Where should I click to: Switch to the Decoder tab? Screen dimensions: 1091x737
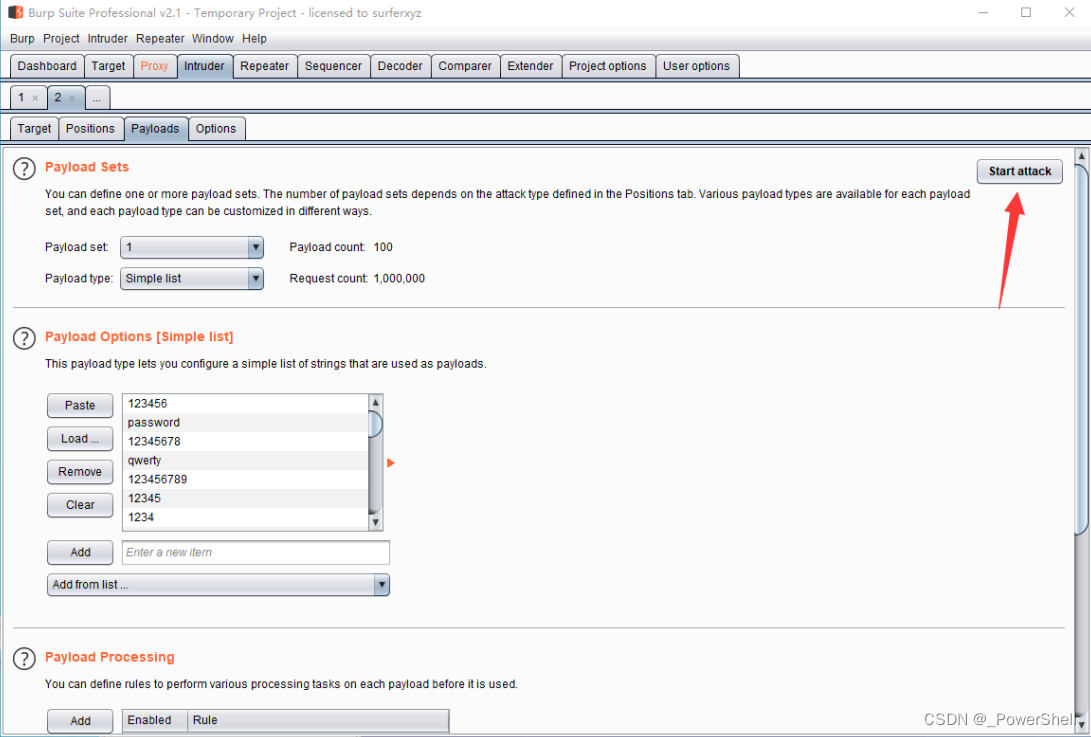tap(400, 66)
